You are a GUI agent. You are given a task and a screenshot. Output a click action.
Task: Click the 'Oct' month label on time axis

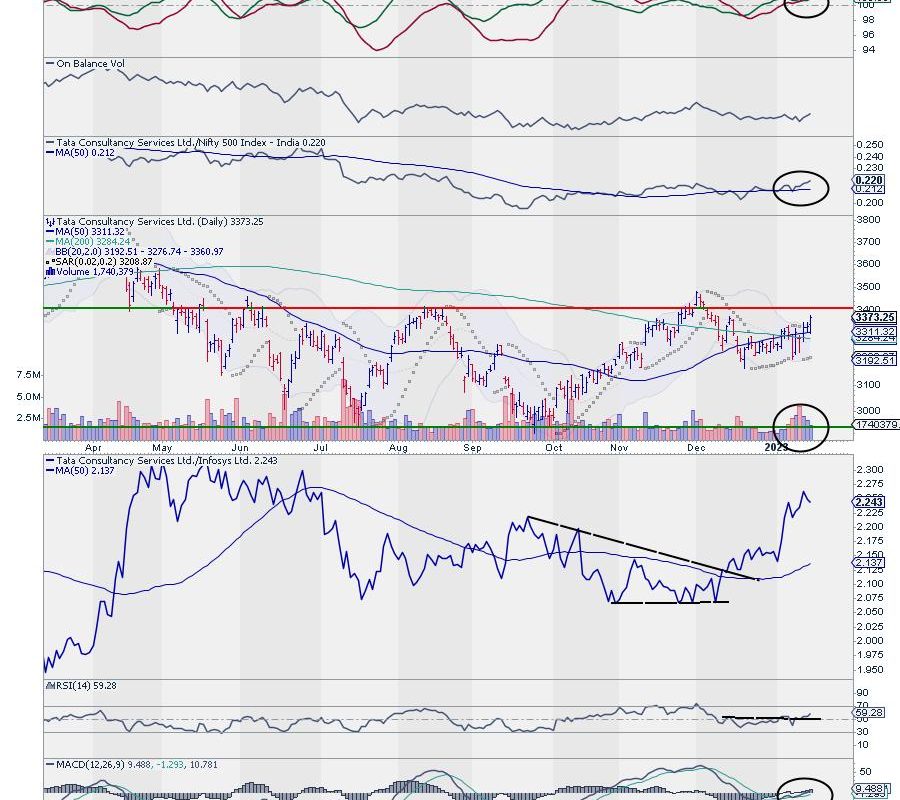point(553,448)
